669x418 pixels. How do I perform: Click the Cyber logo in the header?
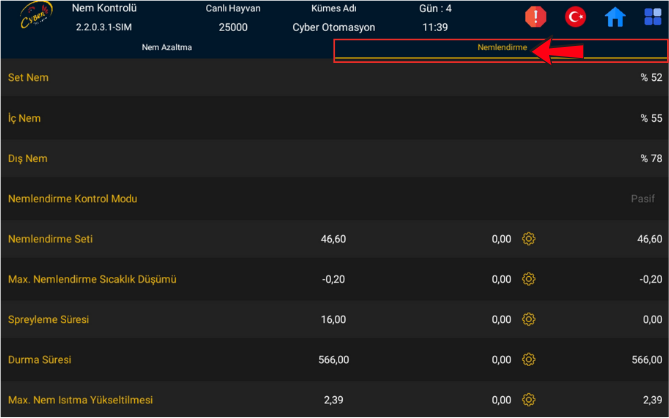(36, 19)
